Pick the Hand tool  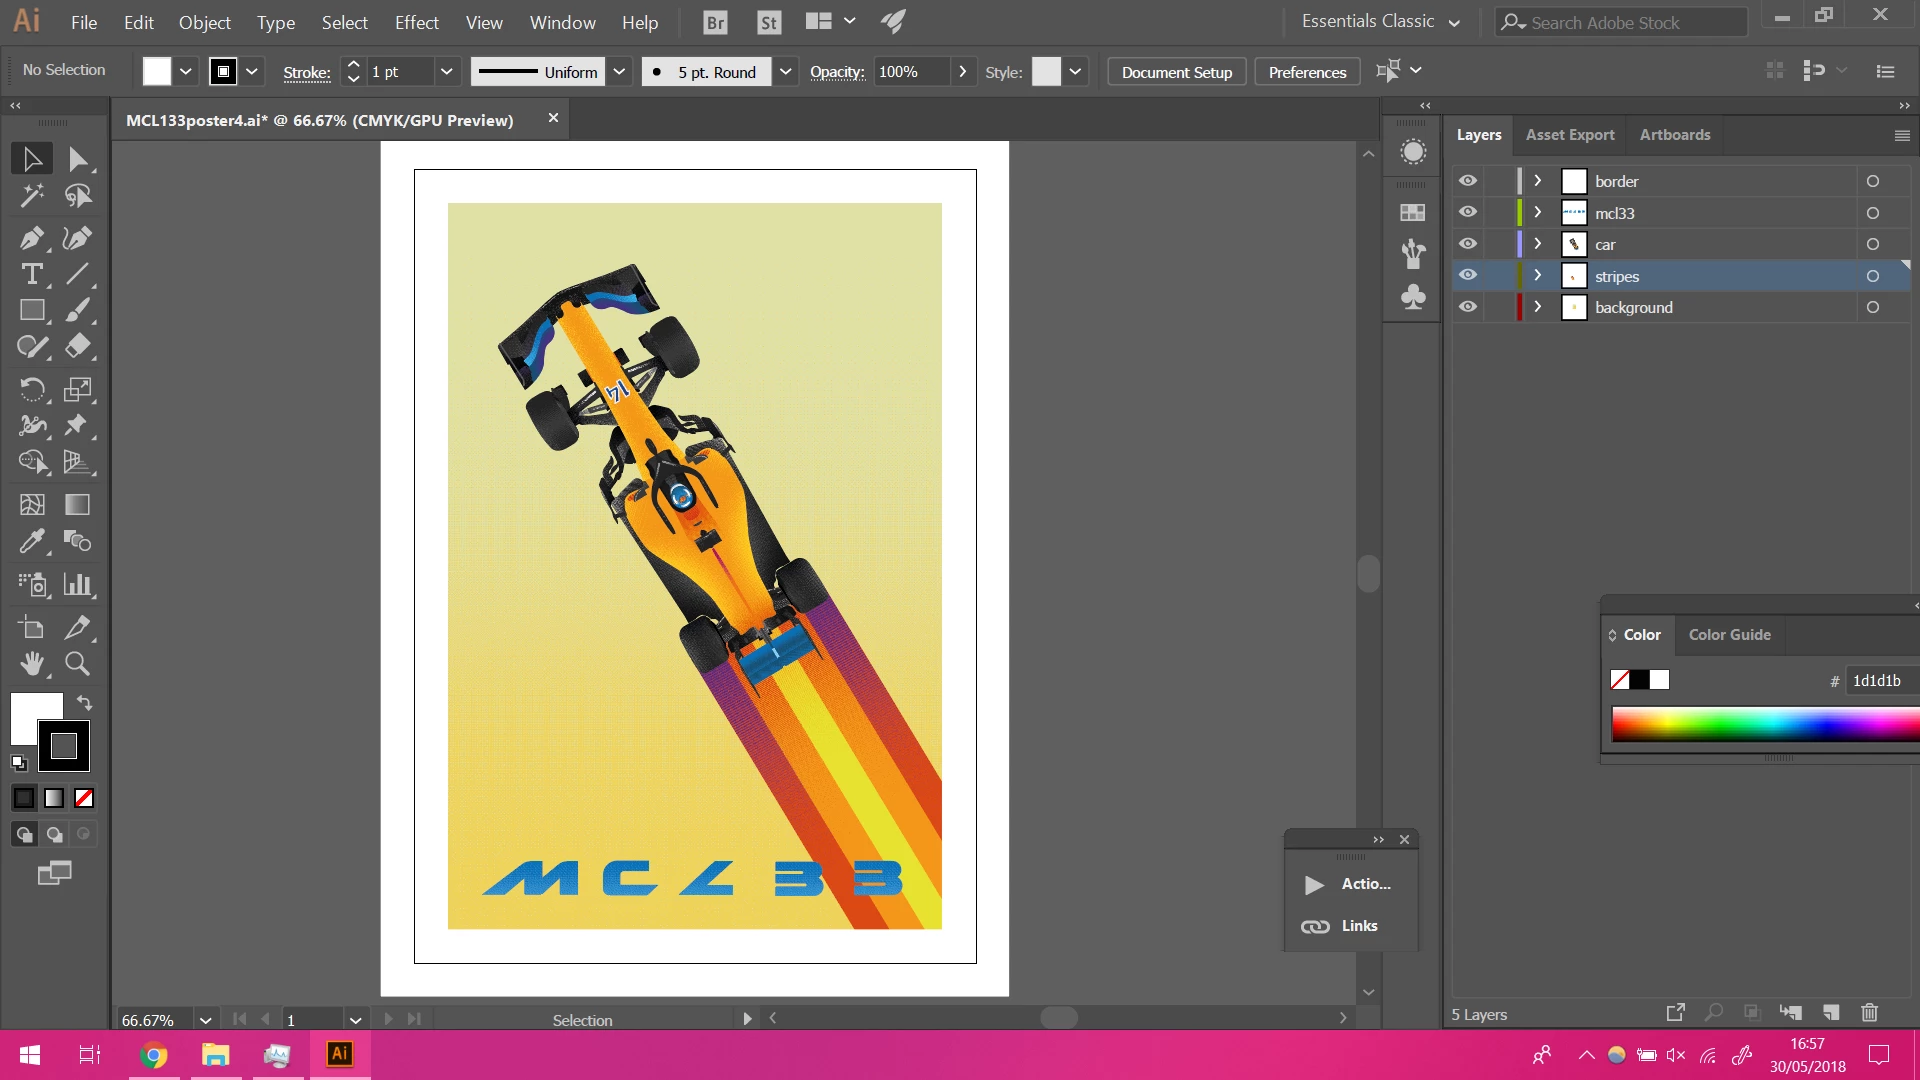31,664
